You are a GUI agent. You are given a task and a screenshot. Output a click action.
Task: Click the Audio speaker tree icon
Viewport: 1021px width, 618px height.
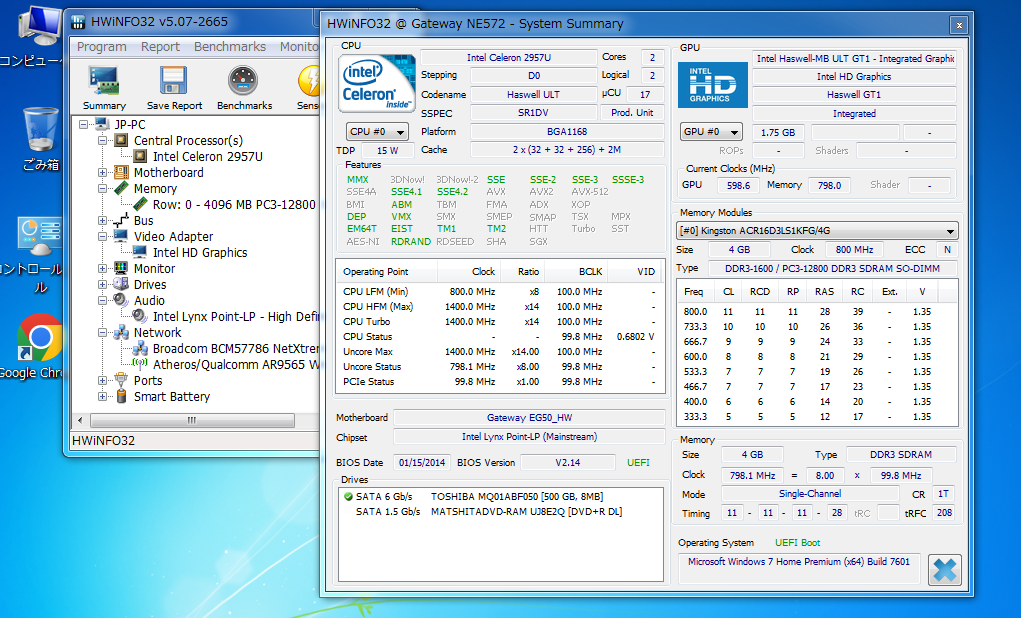(x=121, y=300)
